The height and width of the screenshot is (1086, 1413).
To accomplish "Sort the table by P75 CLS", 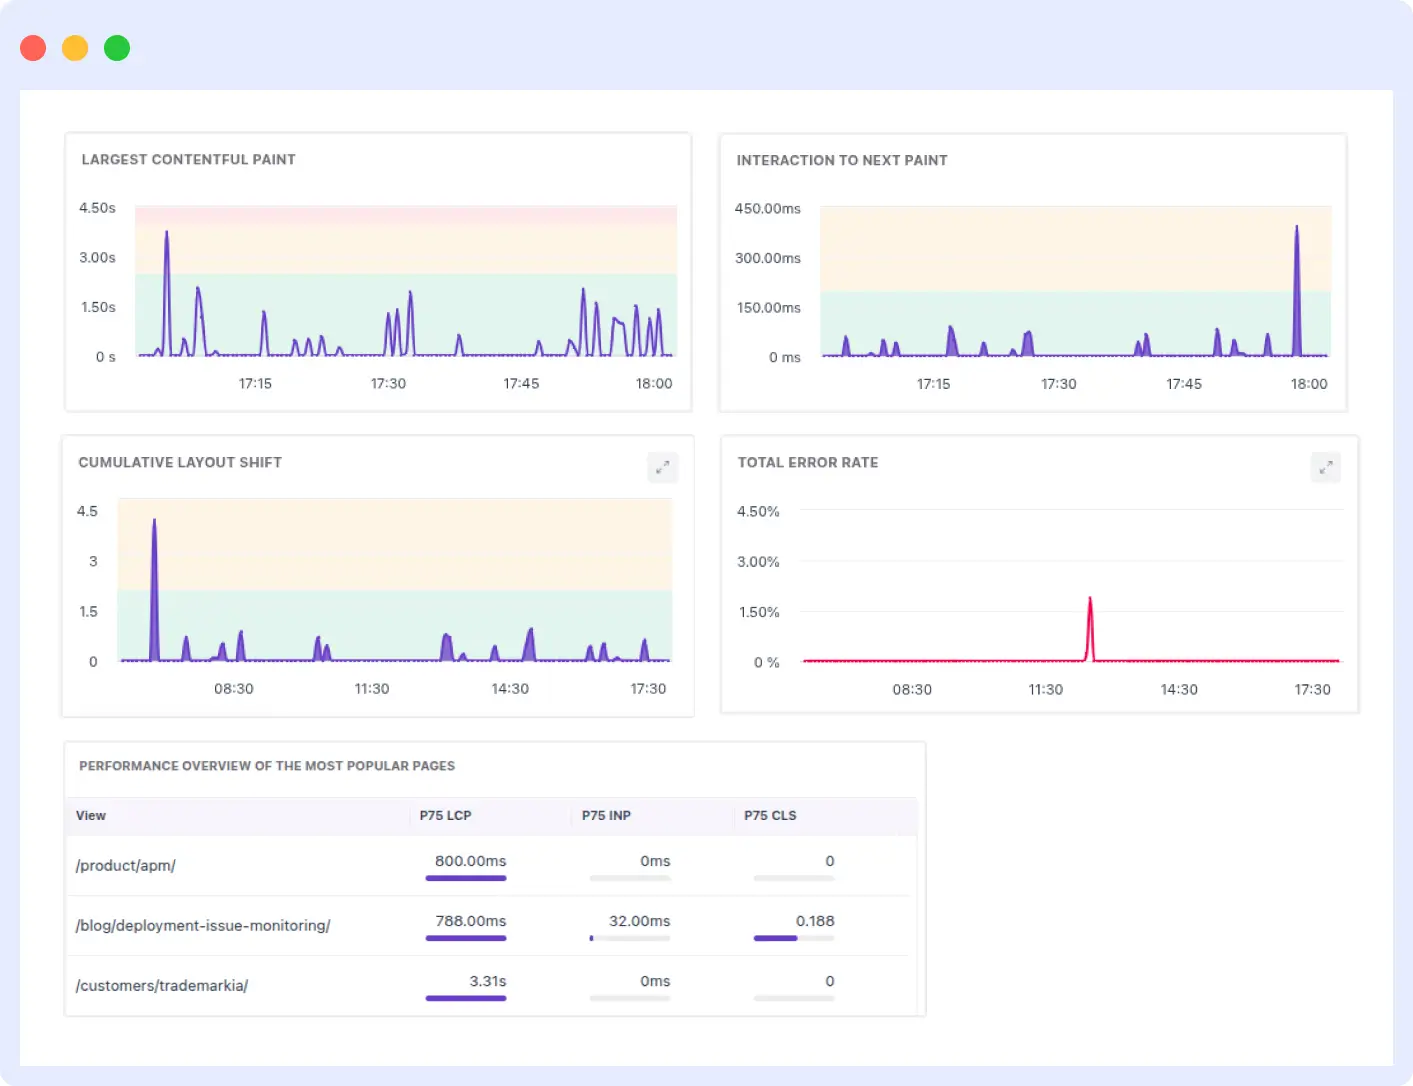I will 770,815.
